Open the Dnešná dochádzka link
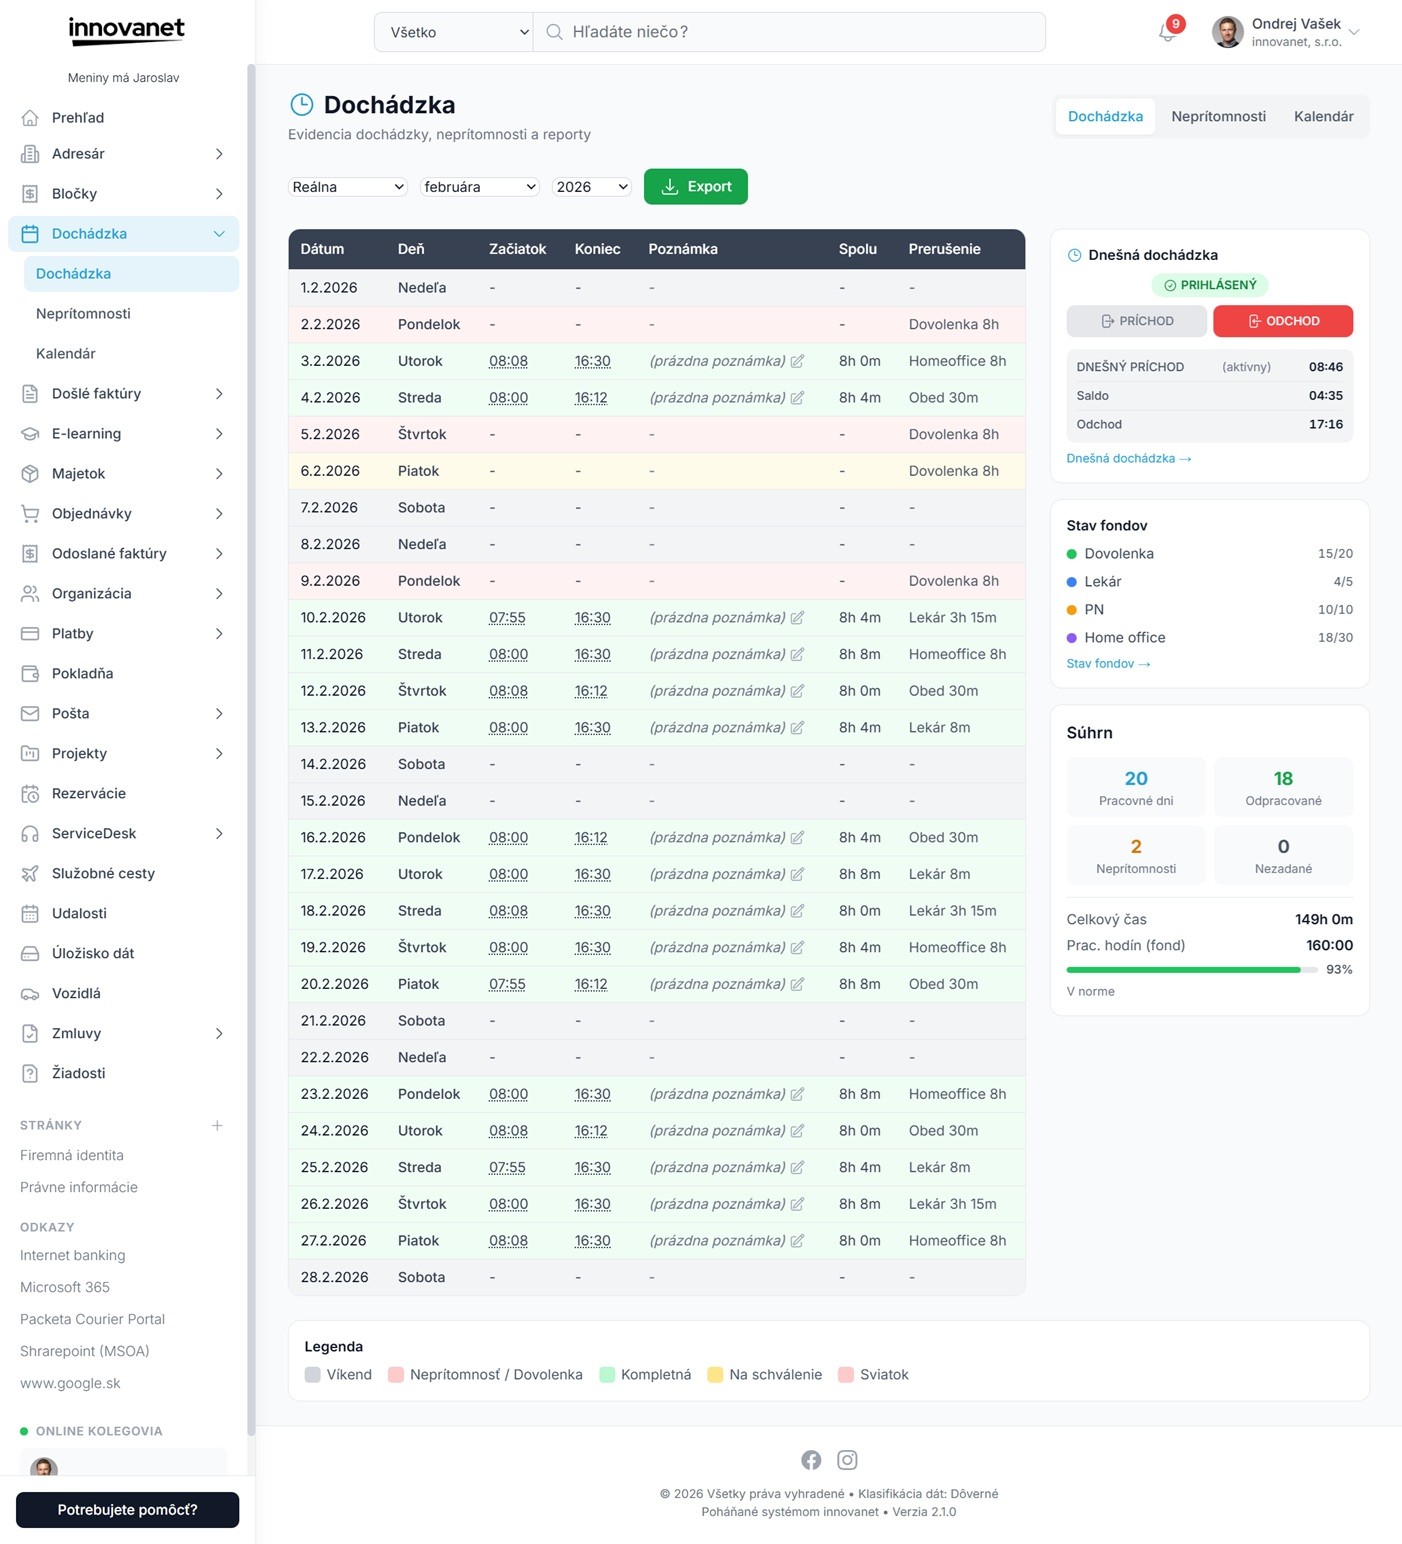The image size is (1402, 1544). [x=1129, y=458]
